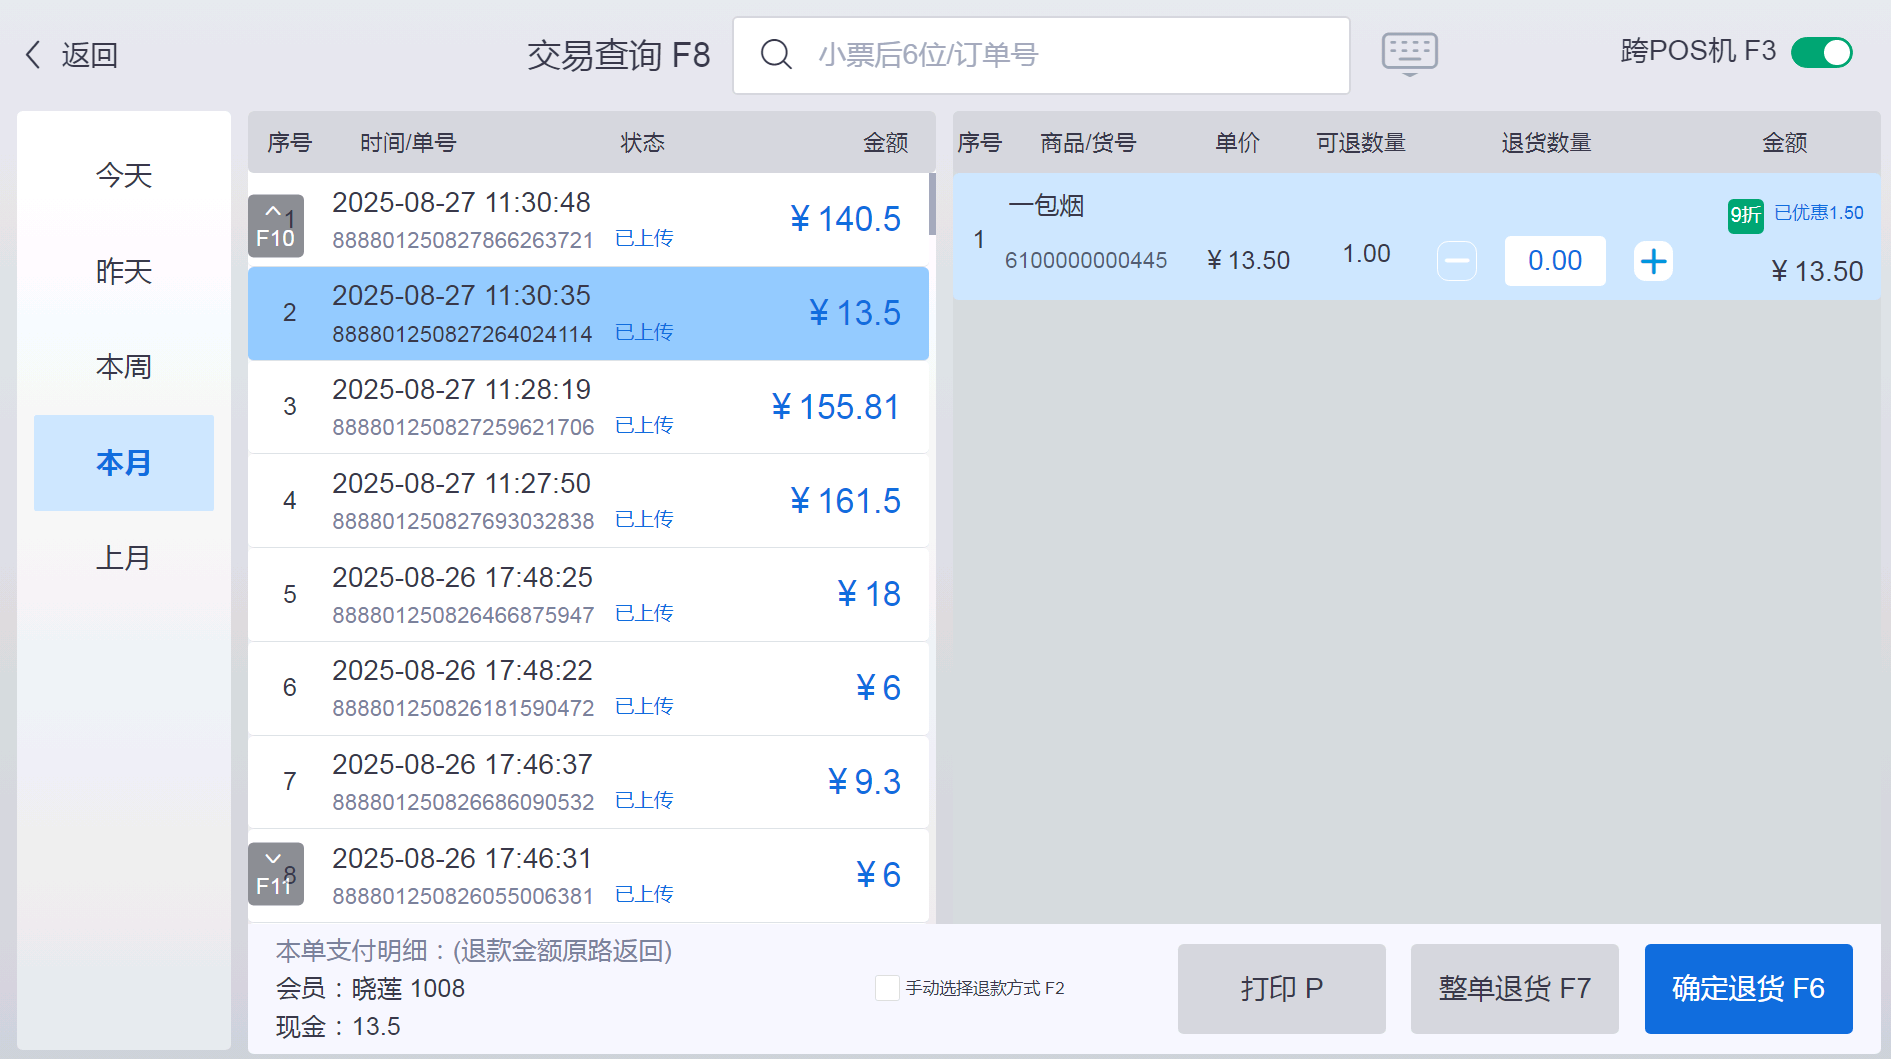Toggle the 跨POS机 F3 switch
The image size is (1891, 1059).
(x=1821, y=52)
